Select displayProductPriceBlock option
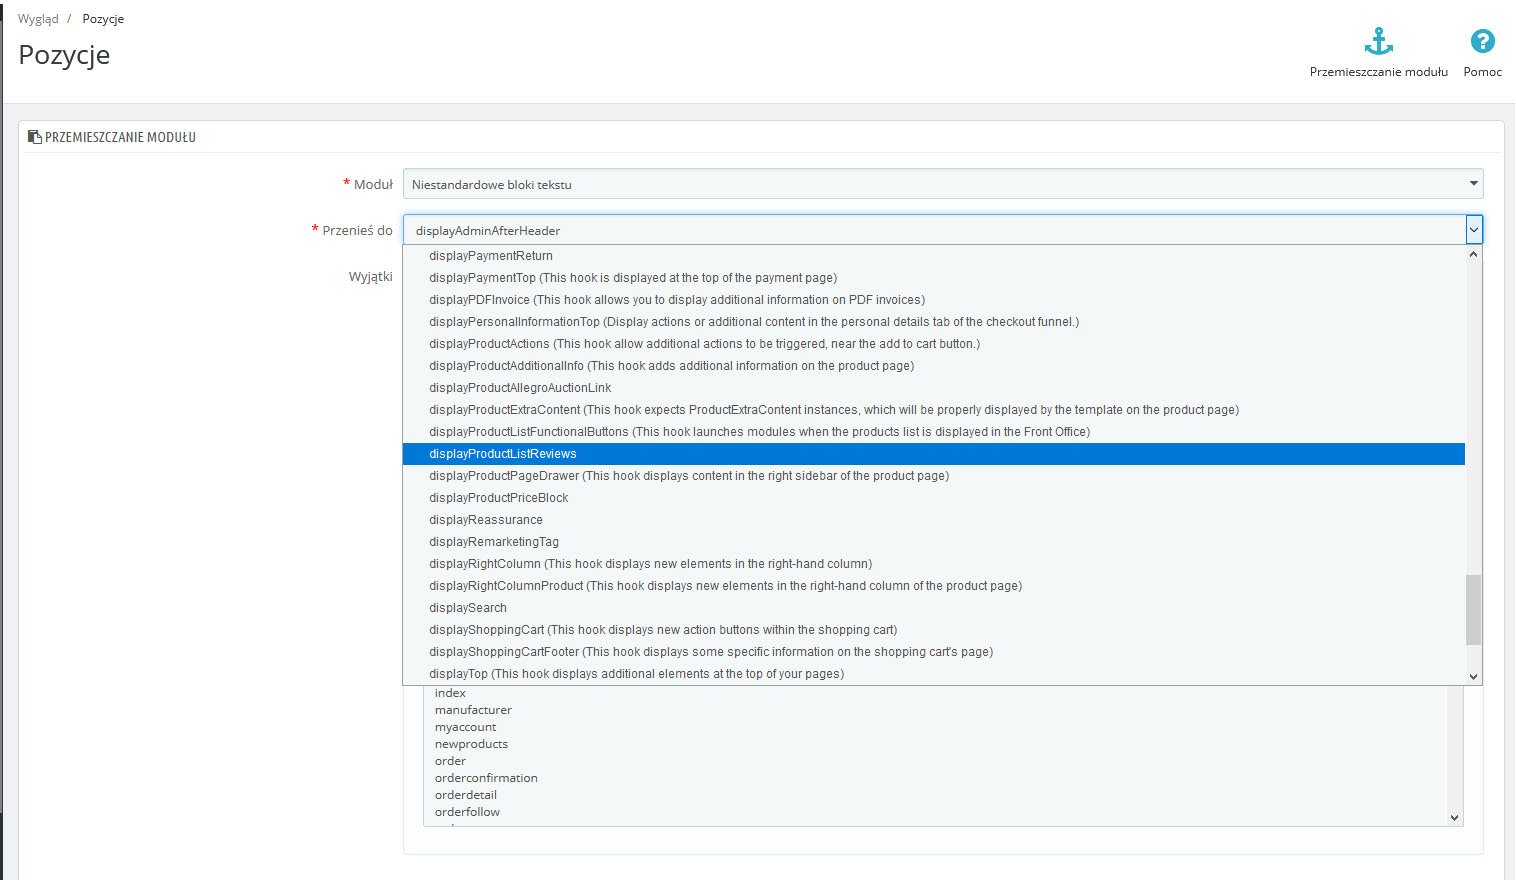The height and width of the screenshot is (880, 1516). [934, 498]
